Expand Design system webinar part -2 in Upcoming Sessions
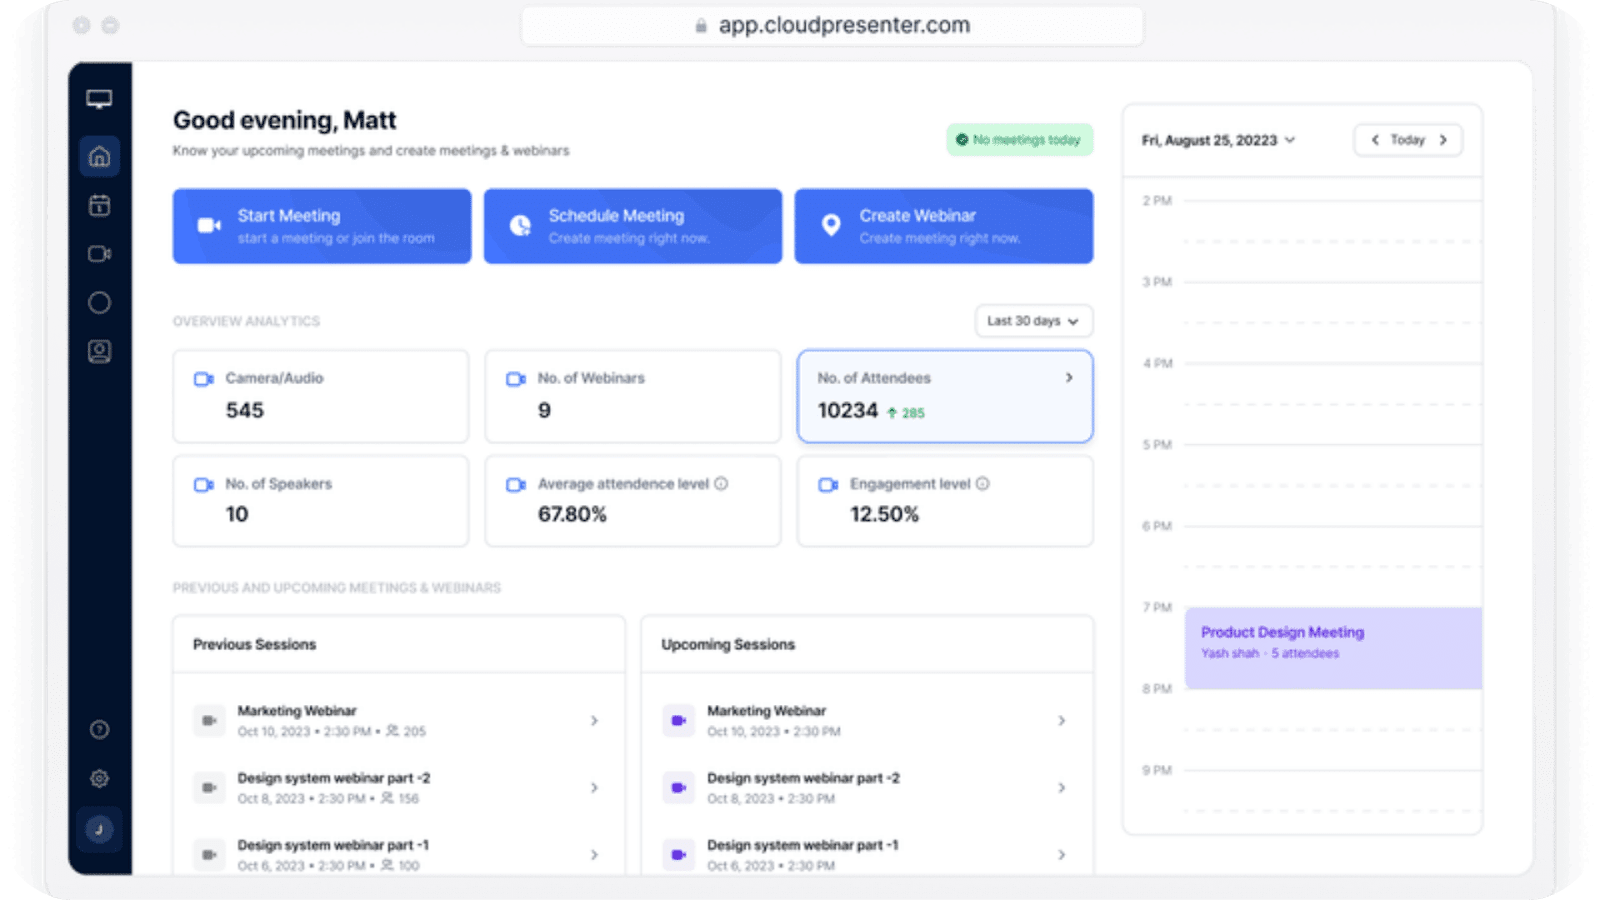Viewport: 1600px width, 900px height. tap(1061, 787)
